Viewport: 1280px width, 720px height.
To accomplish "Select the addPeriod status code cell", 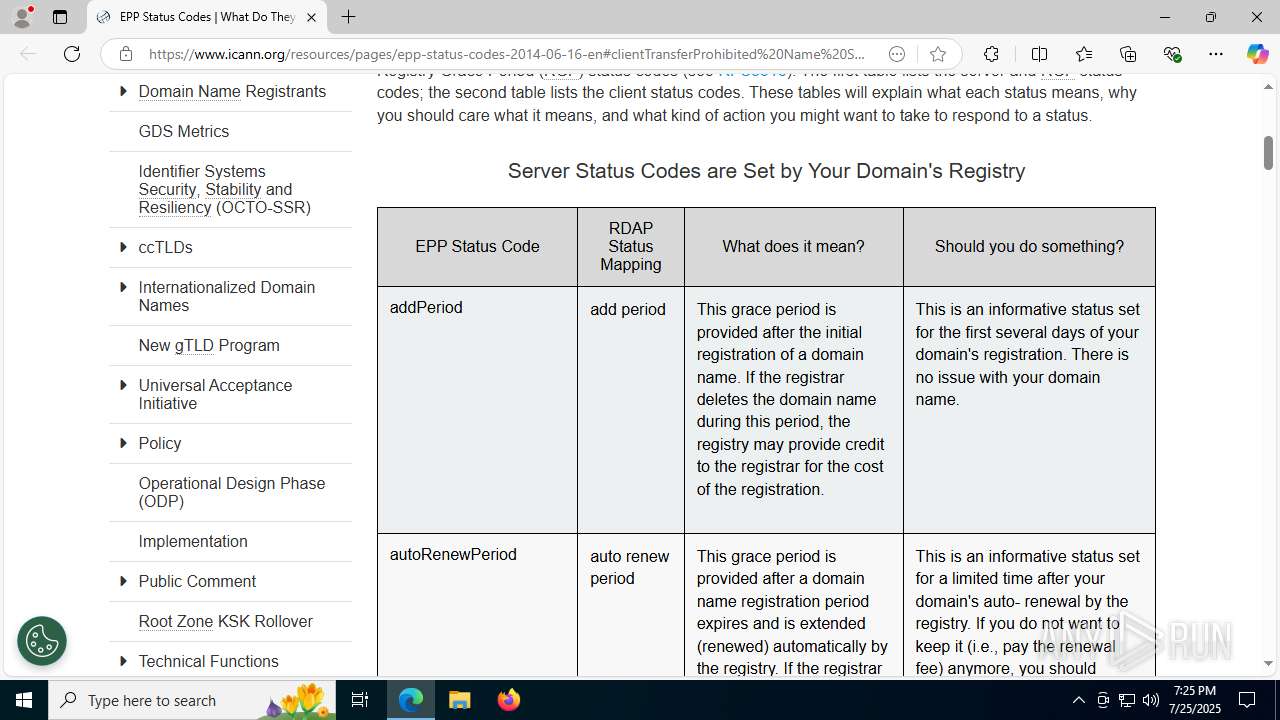I will point(477,409).
